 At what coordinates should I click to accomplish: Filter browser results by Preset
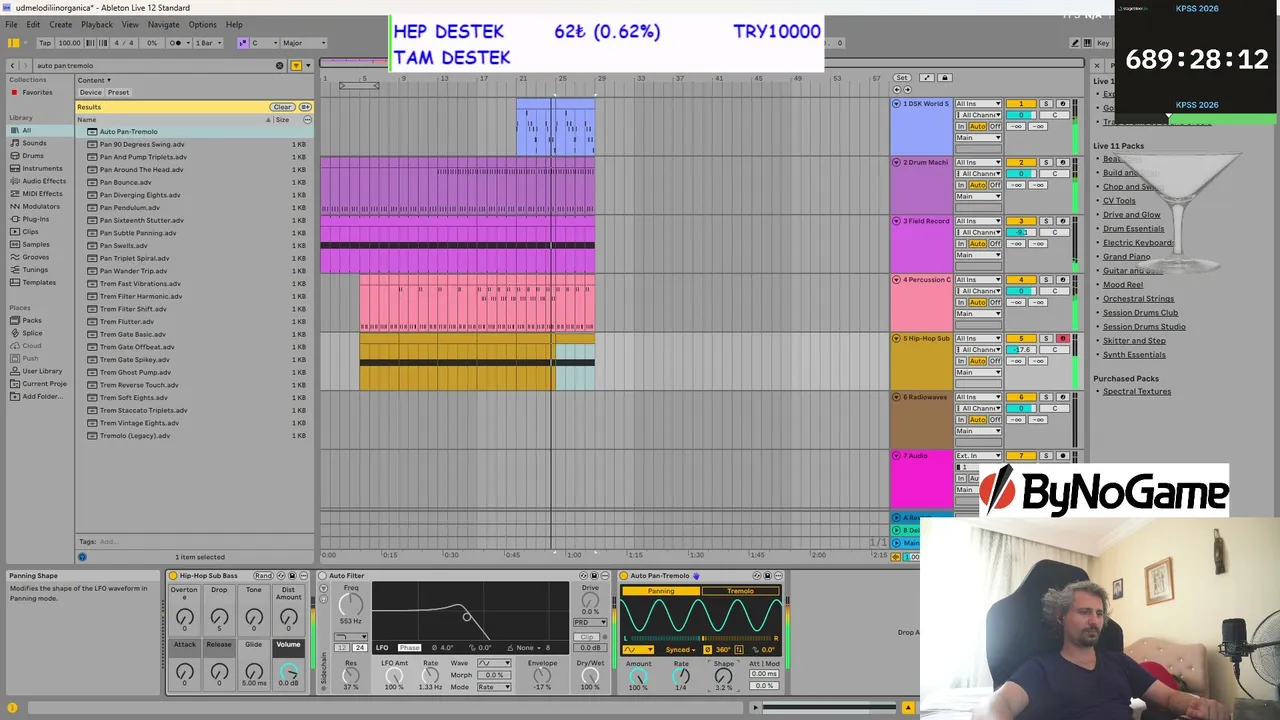(x=118, y=93)
